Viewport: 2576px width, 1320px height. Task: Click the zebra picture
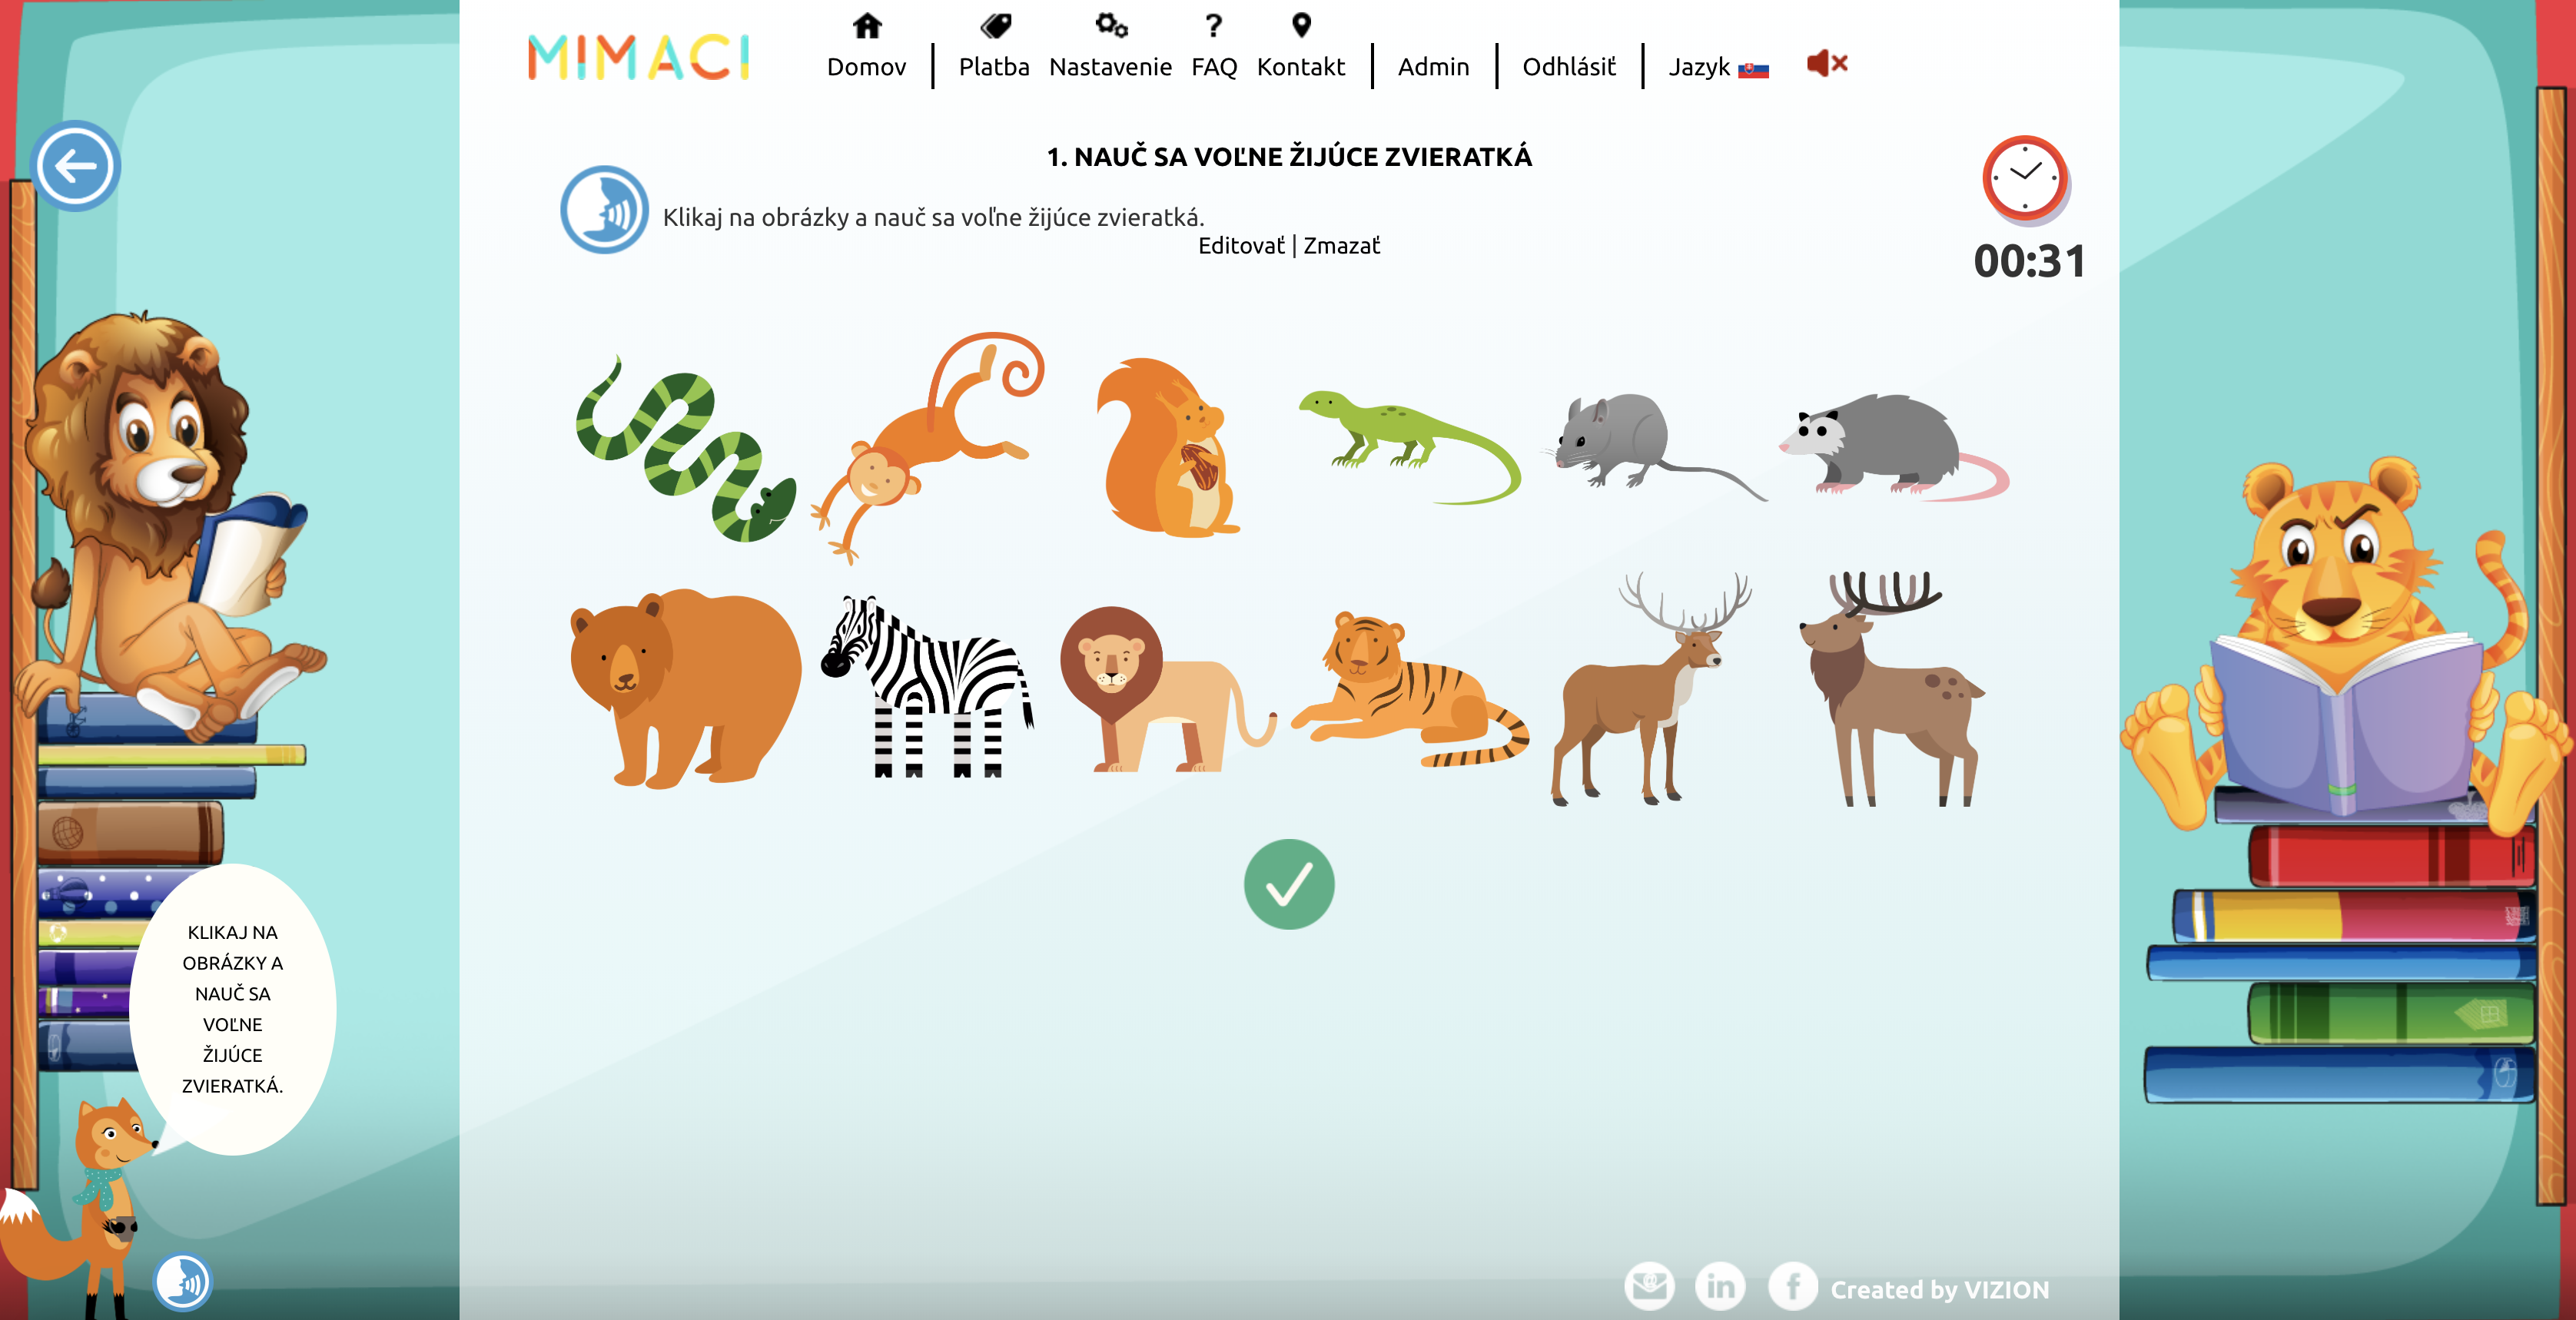pyautogui.click(x=927, y=687)
